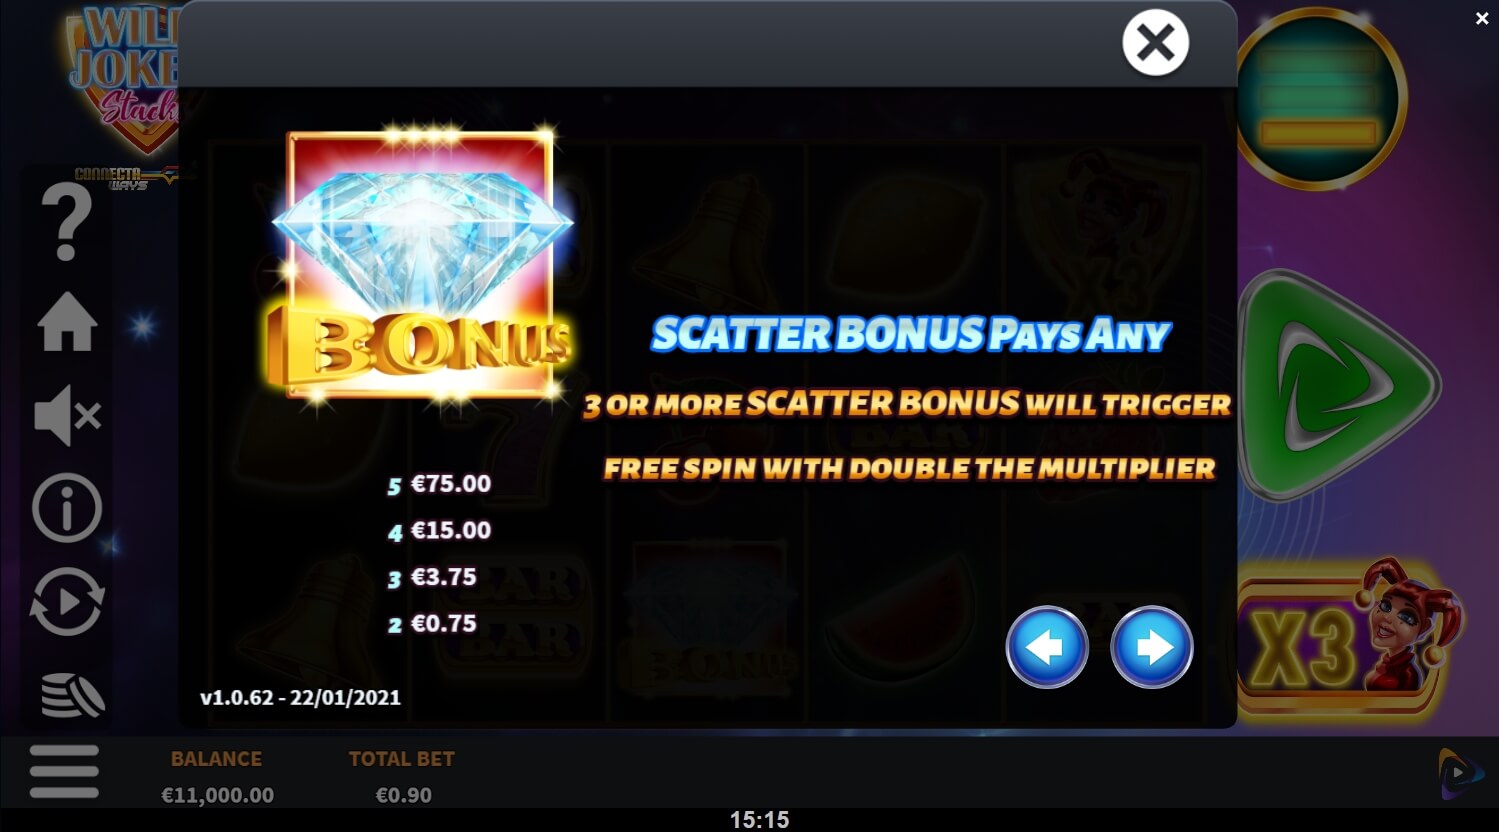Go to previous paytable page arrow
The image size is (1499, 832).
coord(1047,647)
